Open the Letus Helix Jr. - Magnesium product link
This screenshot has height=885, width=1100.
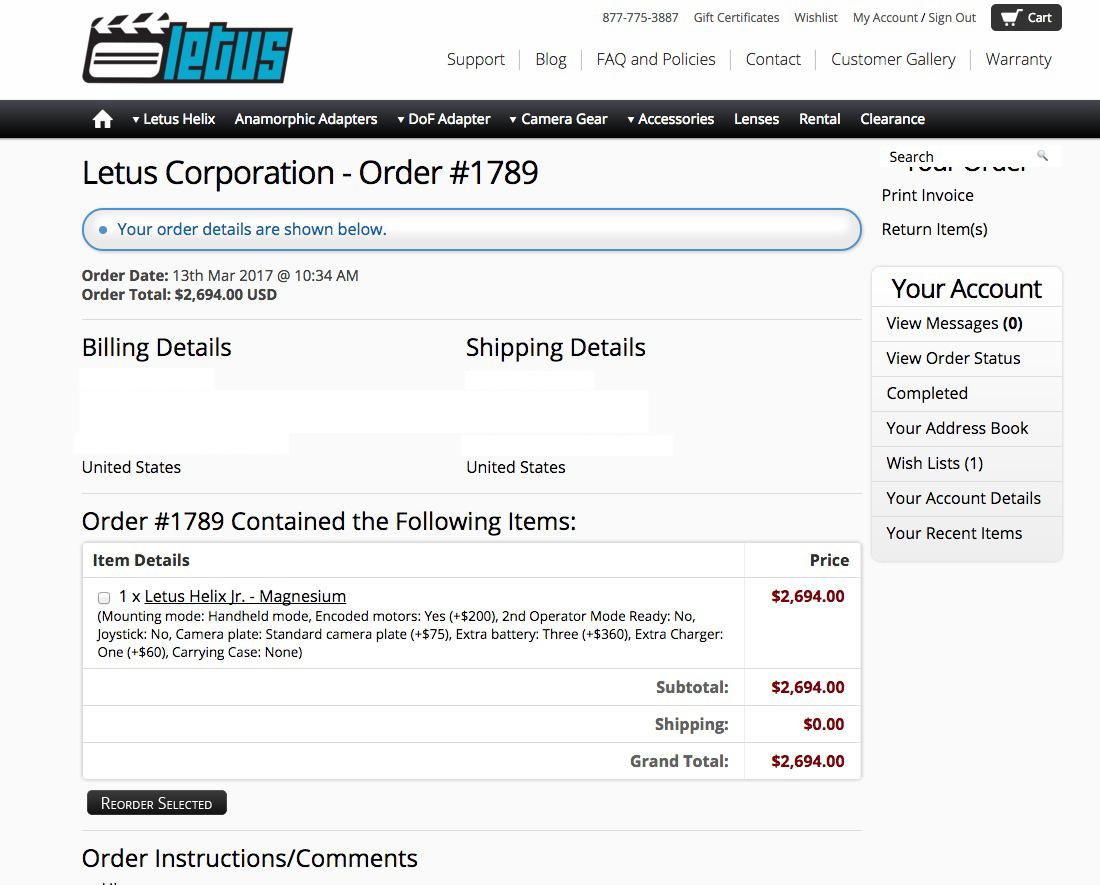click(x=245, y=596)
